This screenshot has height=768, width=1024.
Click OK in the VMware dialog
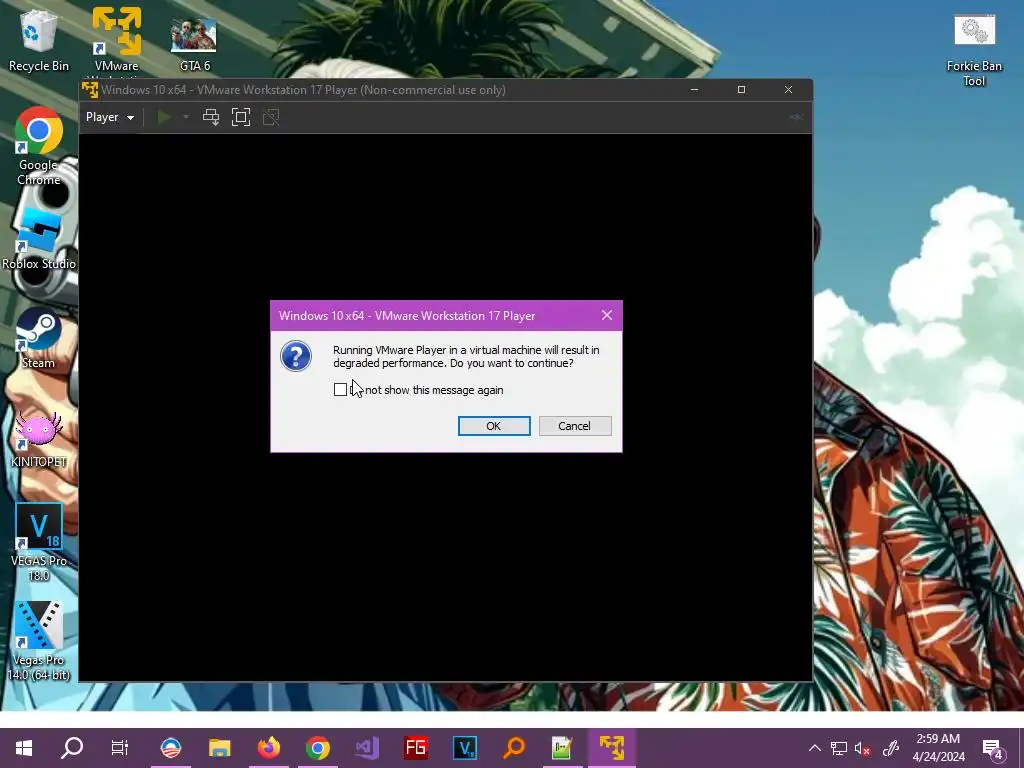point(494,426)
